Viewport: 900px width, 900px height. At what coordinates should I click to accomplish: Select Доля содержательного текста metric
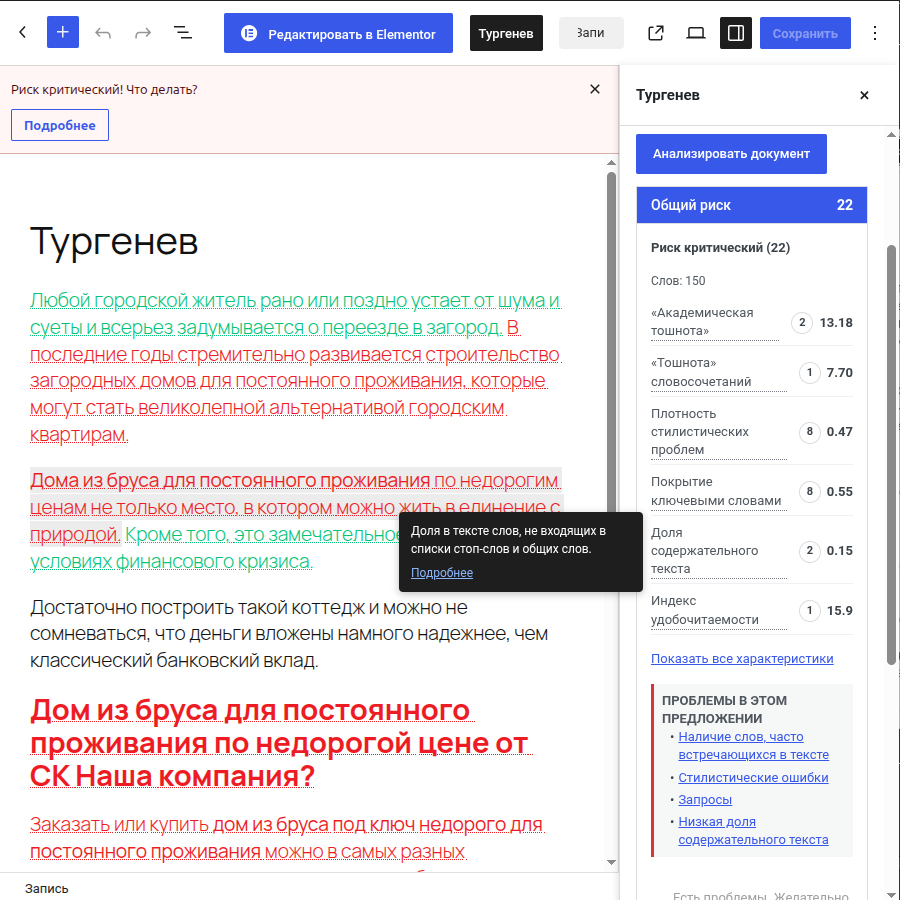(x=718, y=550)
